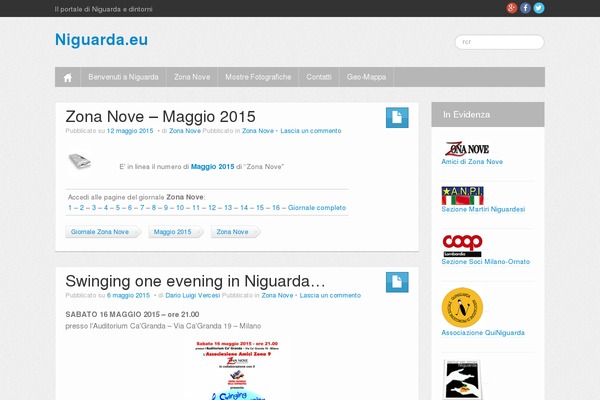Click the tagline Il portale di Niguarda e dintorni
Image resolution: width=600 pixels, height=400 pixels.
click(103, 9)
